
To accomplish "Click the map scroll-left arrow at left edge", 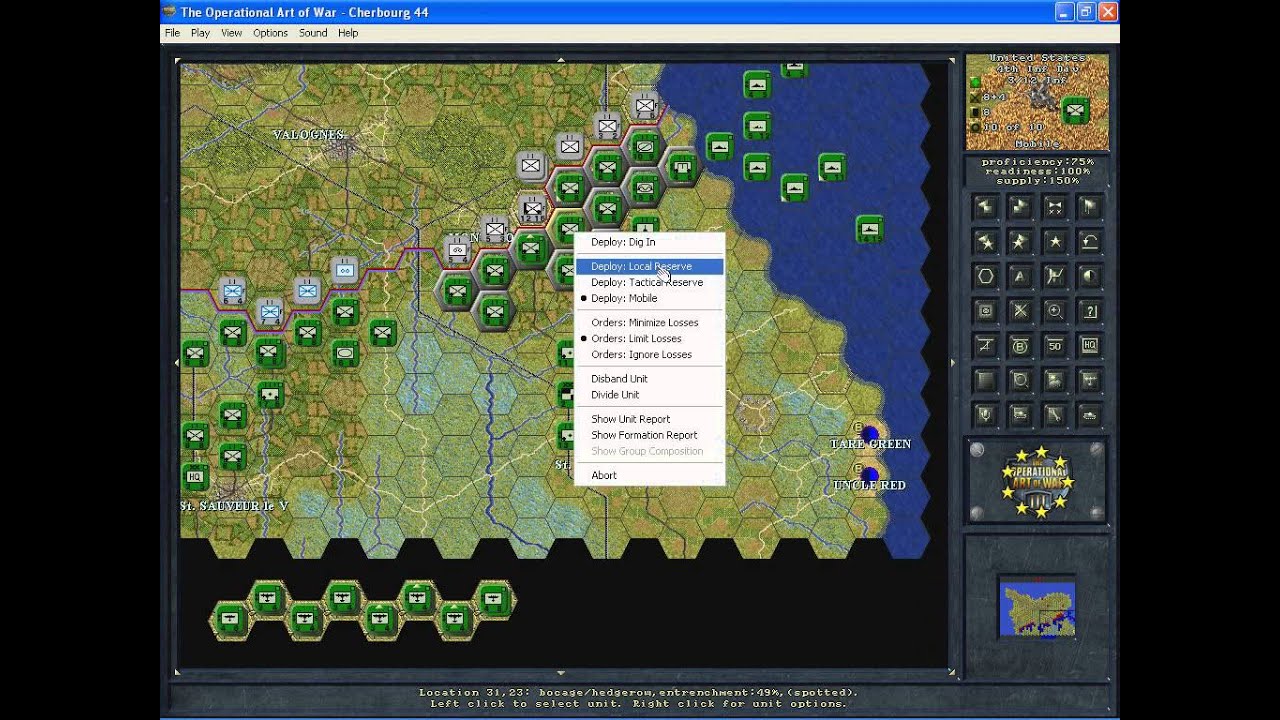I will click(177, 363).
